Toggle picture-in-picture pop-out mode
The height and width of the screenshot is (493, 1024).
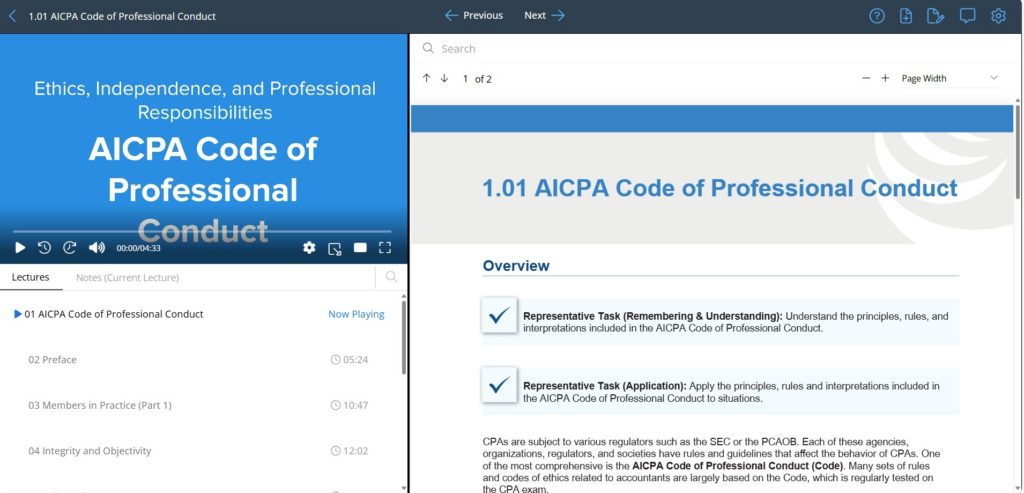[x=335, y=248]
